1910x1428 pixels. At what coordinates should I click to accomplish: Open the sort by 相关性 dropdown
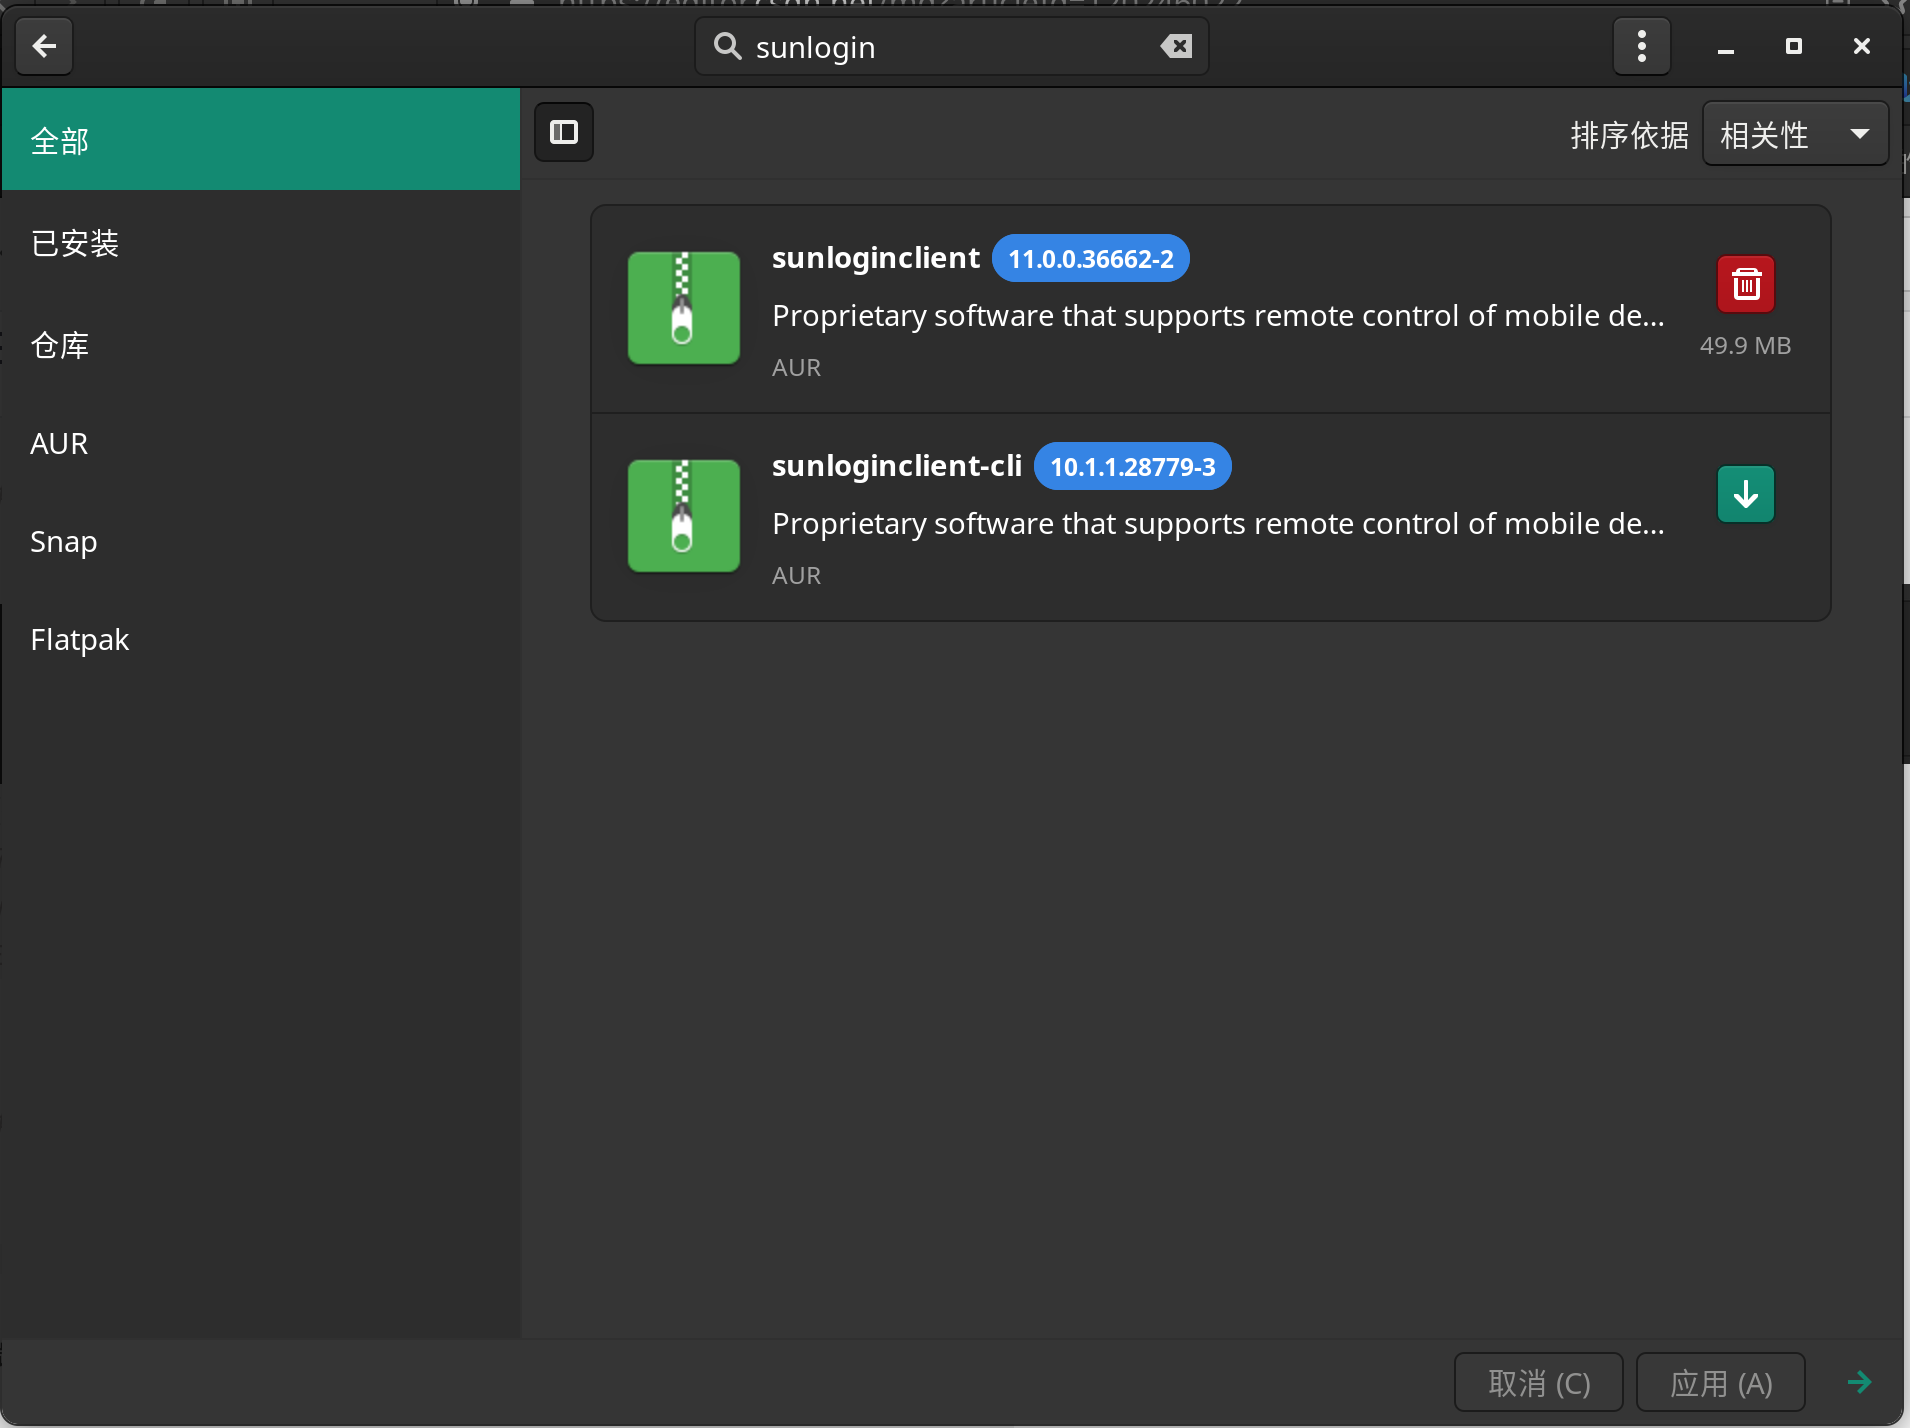pyautogui.click(x=1795, y=134)
